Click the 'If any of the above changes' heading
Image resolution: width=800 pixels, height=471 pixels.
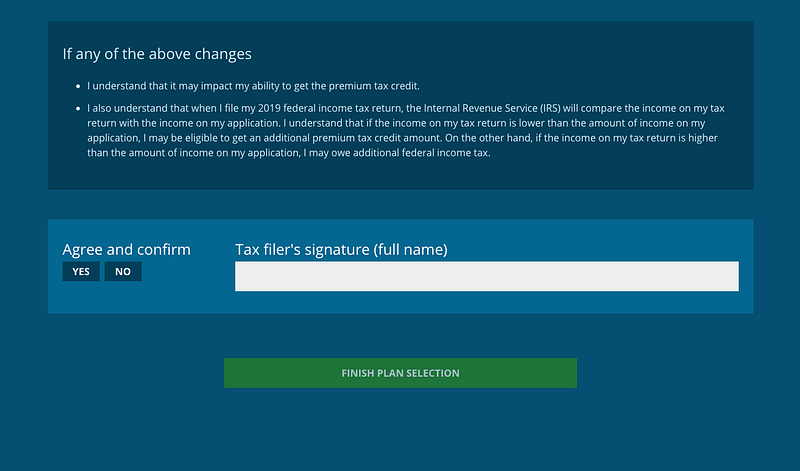pos(157,53)
